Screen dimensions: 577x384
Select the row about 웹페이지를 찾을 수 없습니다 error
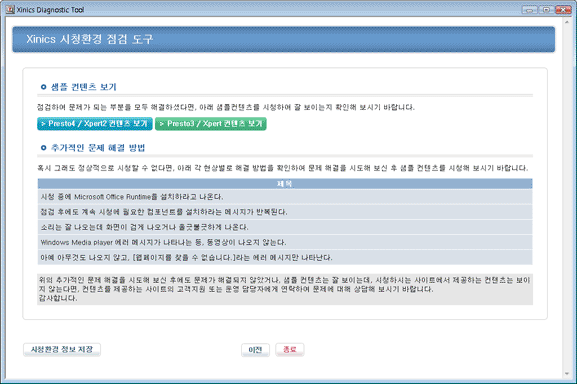point(285,257)
